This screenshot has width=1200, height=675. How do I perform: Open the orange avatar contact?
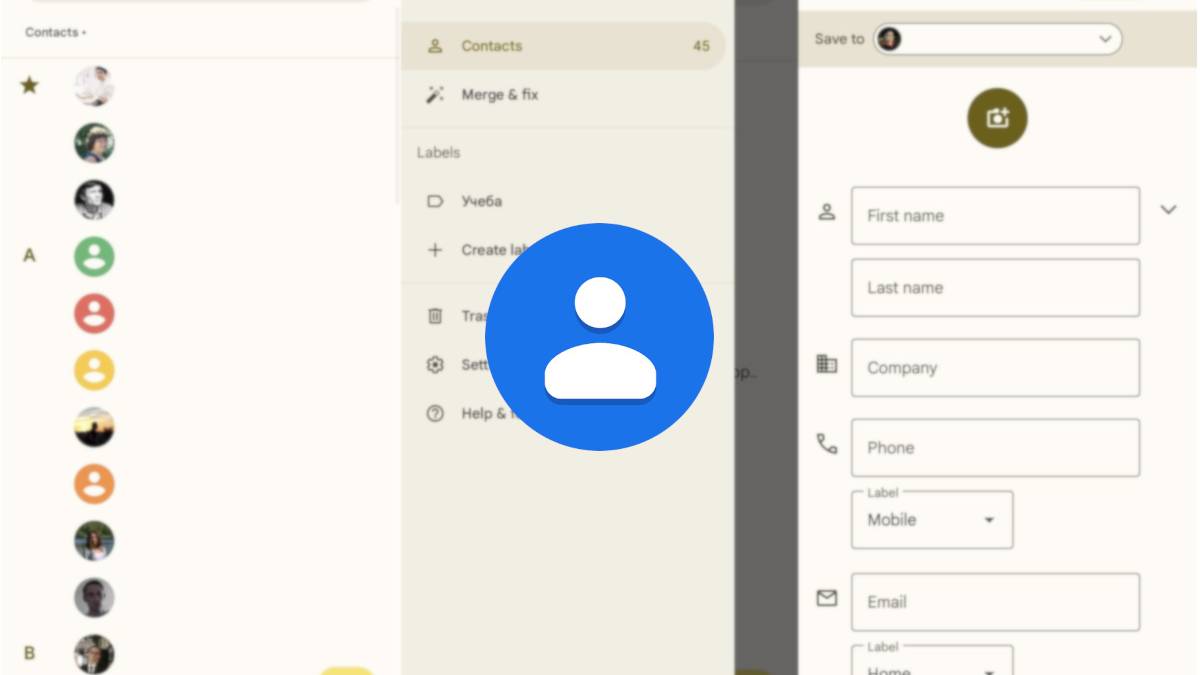pos(94,485)
